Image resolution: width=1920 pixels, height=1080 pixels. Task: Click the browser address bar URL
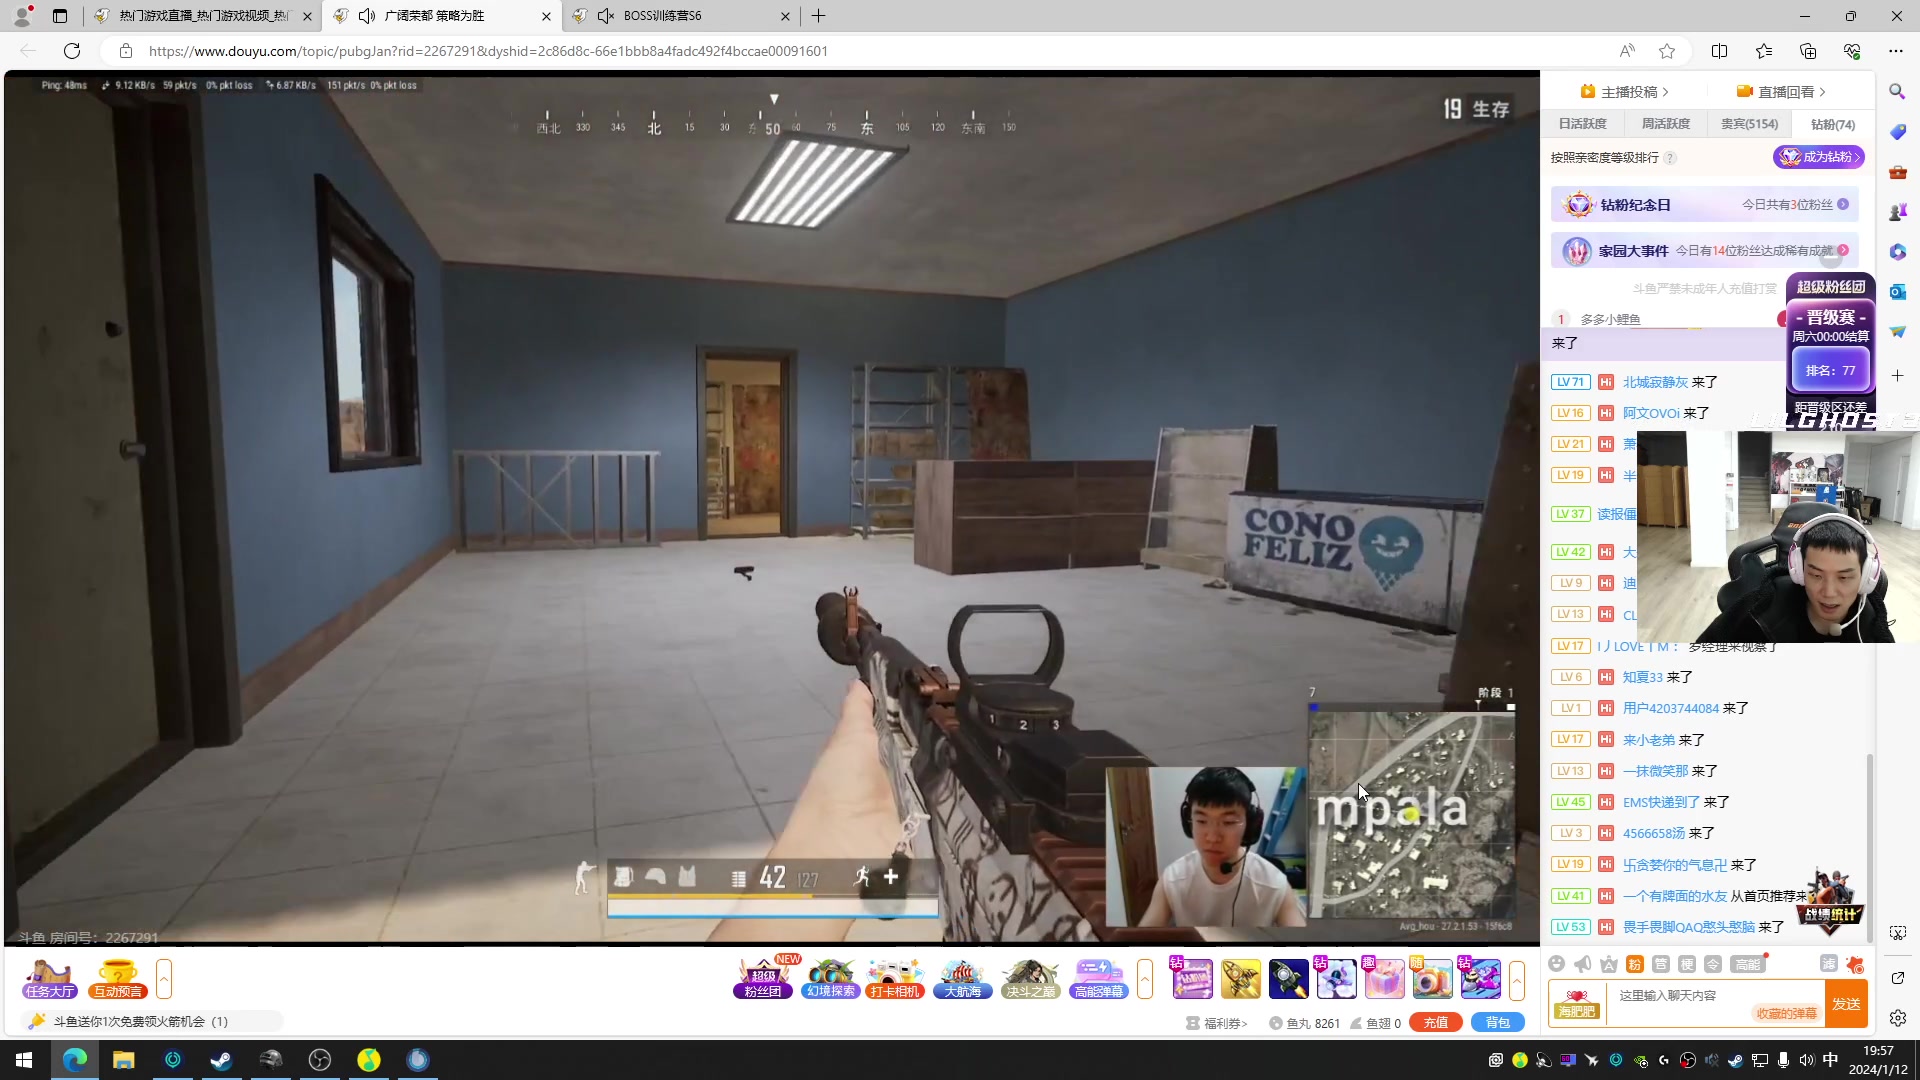click(x=488, y=51)
